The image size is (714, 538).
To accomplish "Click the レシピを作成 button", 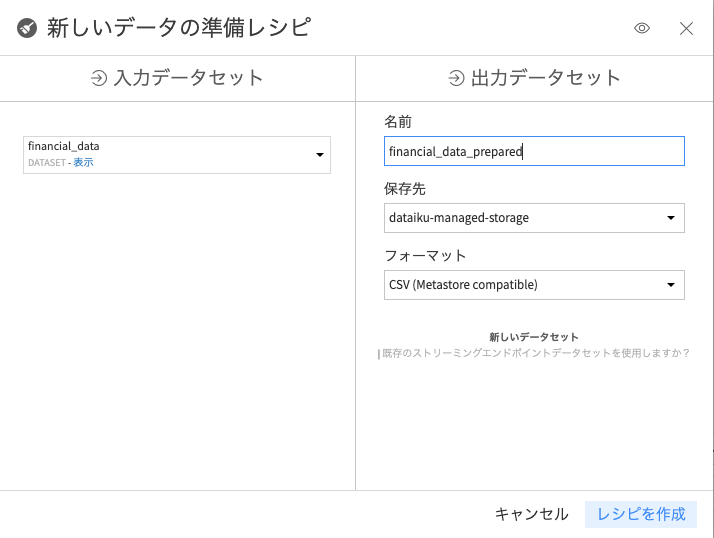I will point(641,514).
